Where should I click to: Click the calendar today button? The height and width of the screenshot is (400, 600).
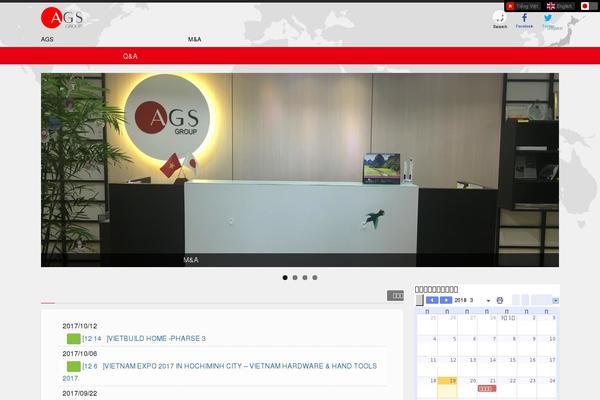coord(420,300)
